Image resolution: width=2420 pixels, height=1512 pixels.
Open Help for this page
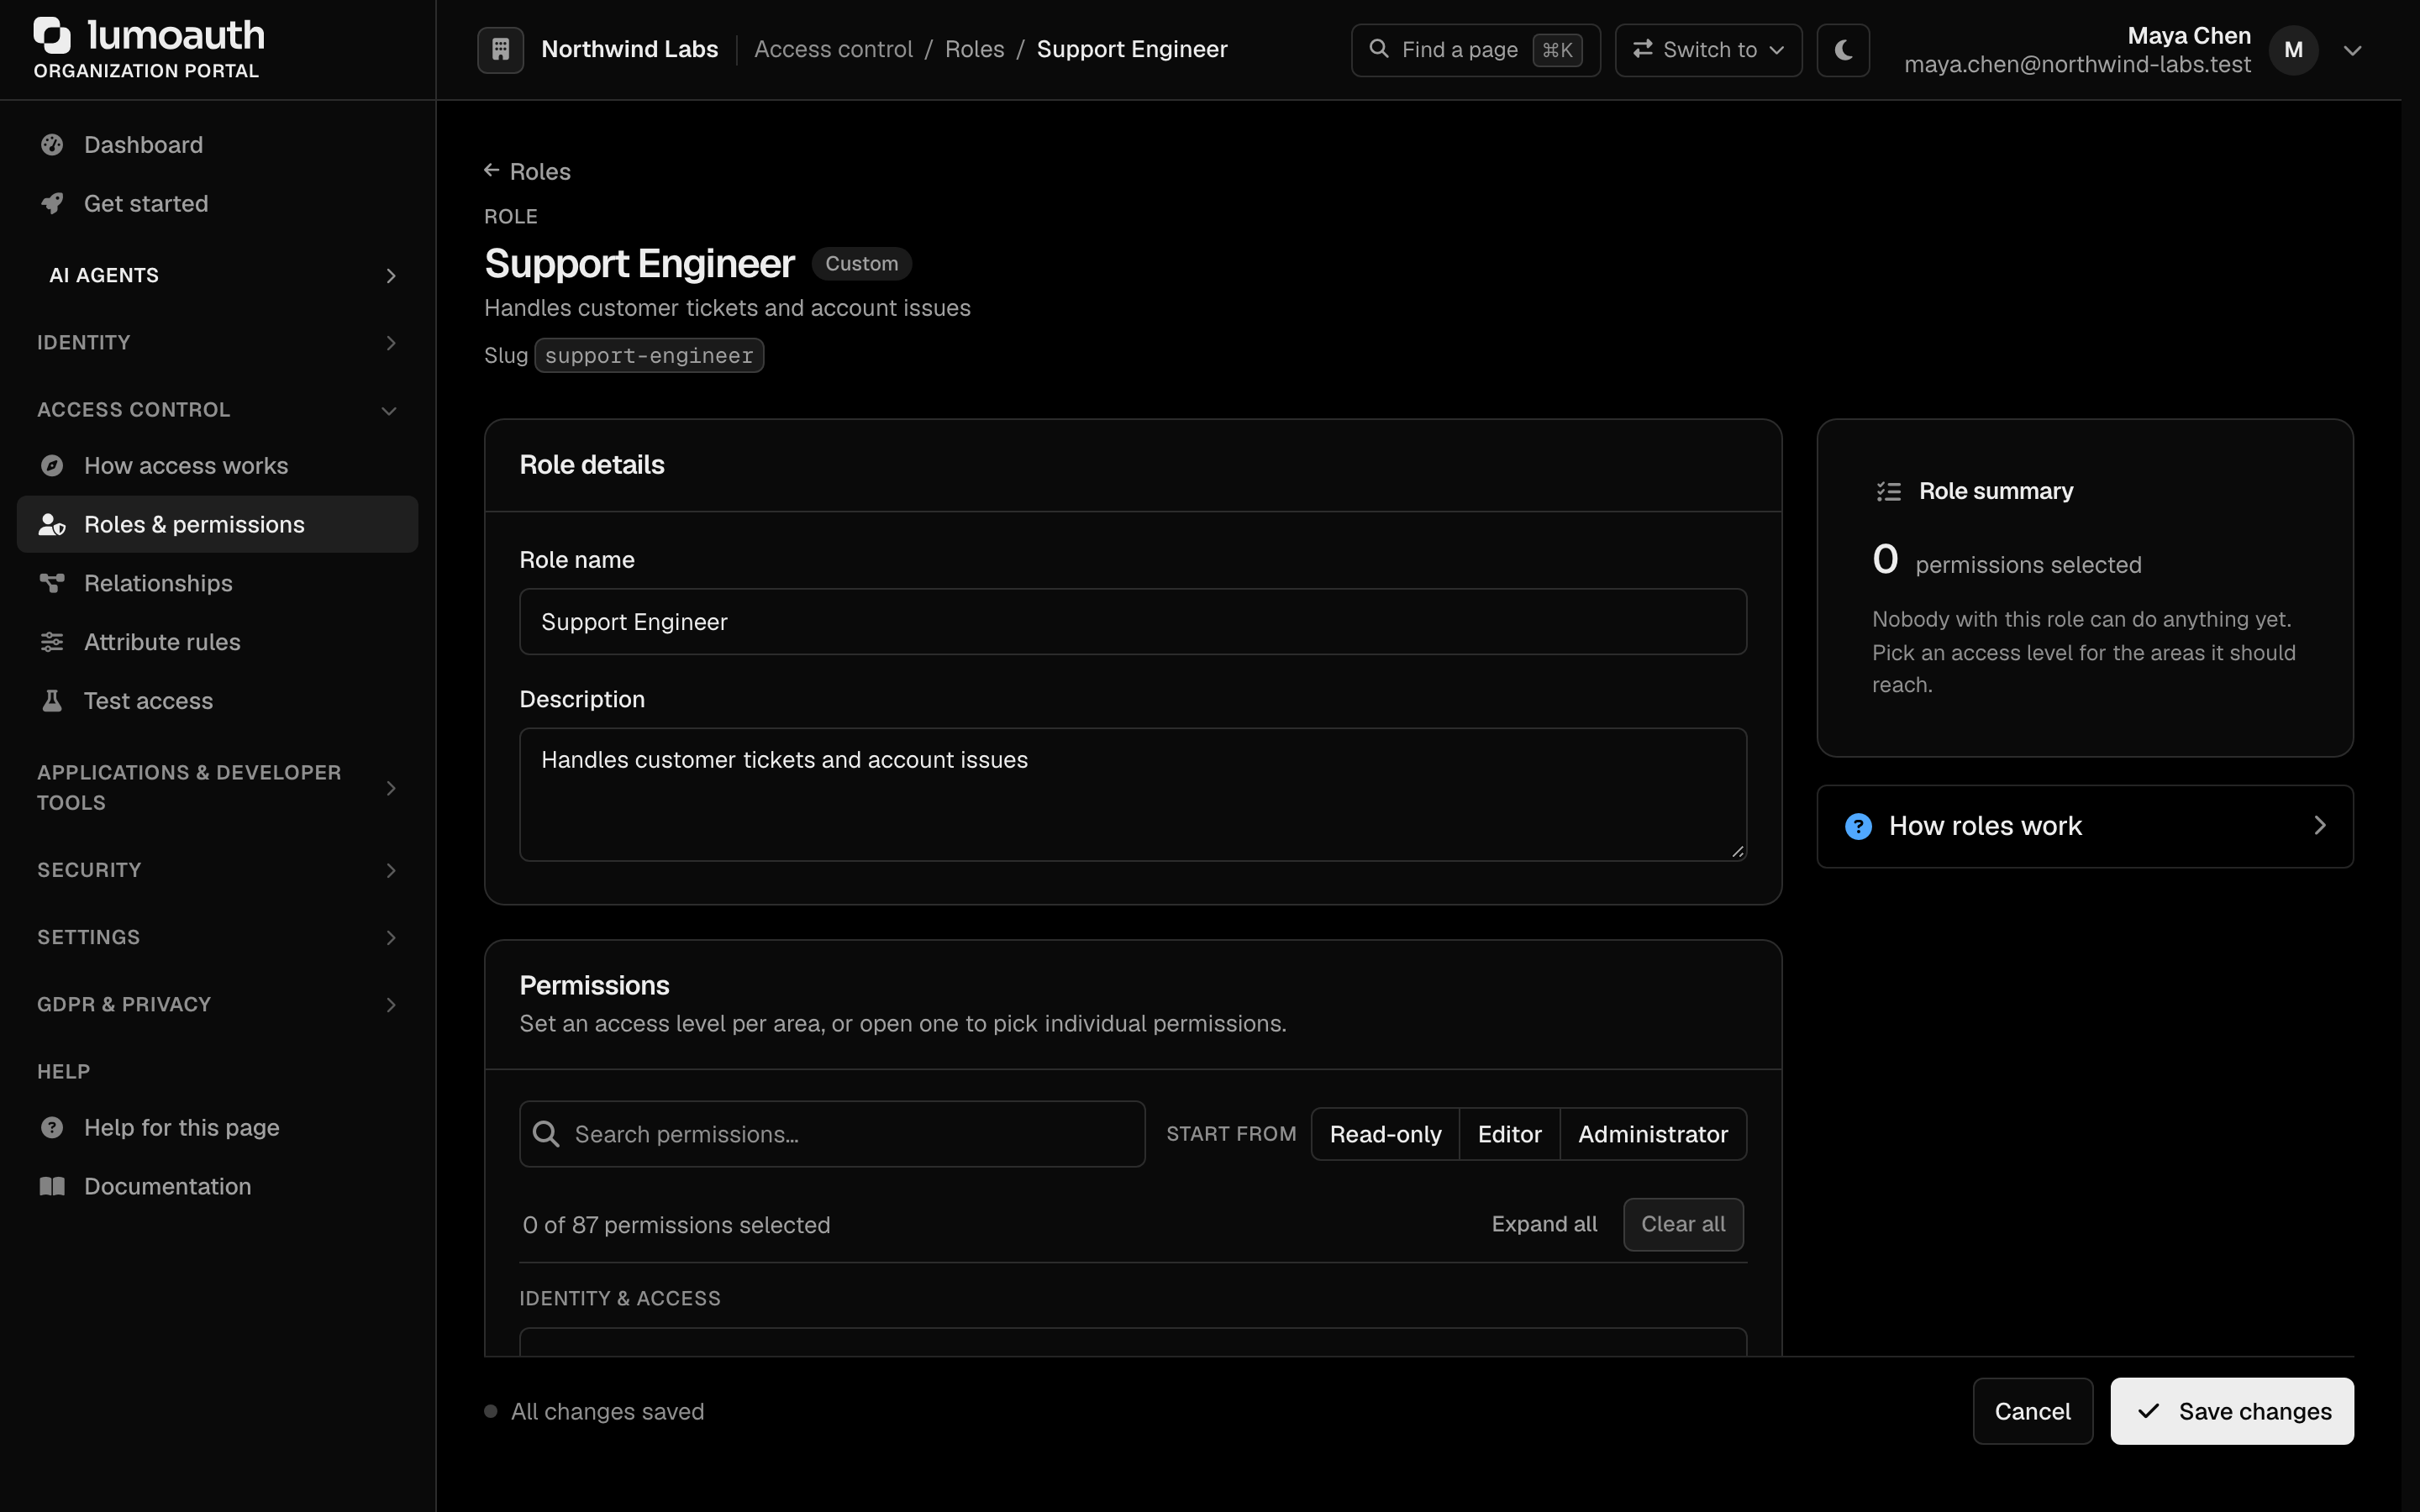click(x=217, y=1128)
